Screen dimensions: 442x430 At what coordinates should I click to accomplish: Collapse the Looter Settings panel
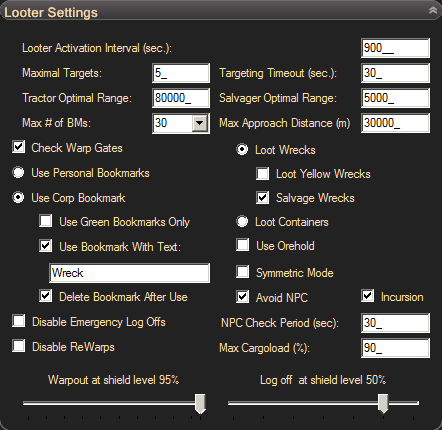coord(433,10)
